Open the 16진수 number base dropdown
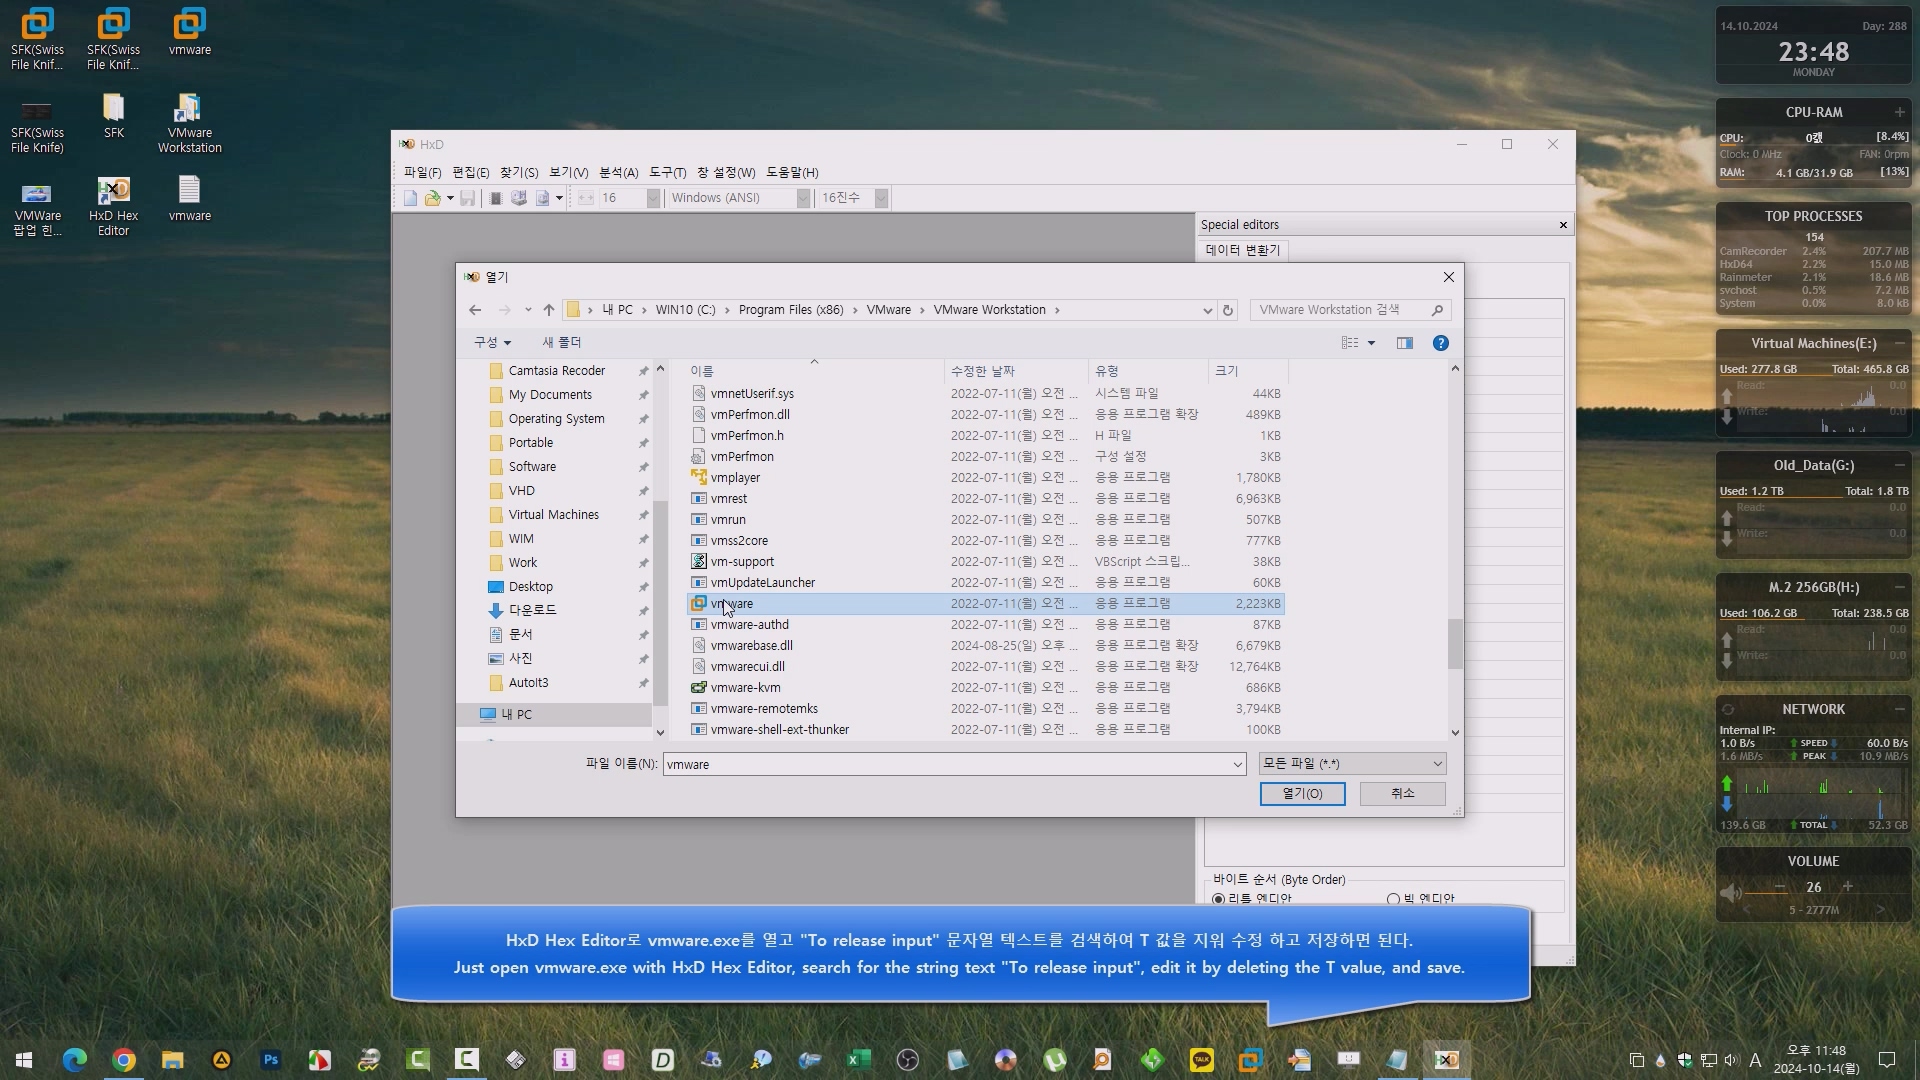The image size is (1920, 1080). pyautogui.click(x=881, y=198)
